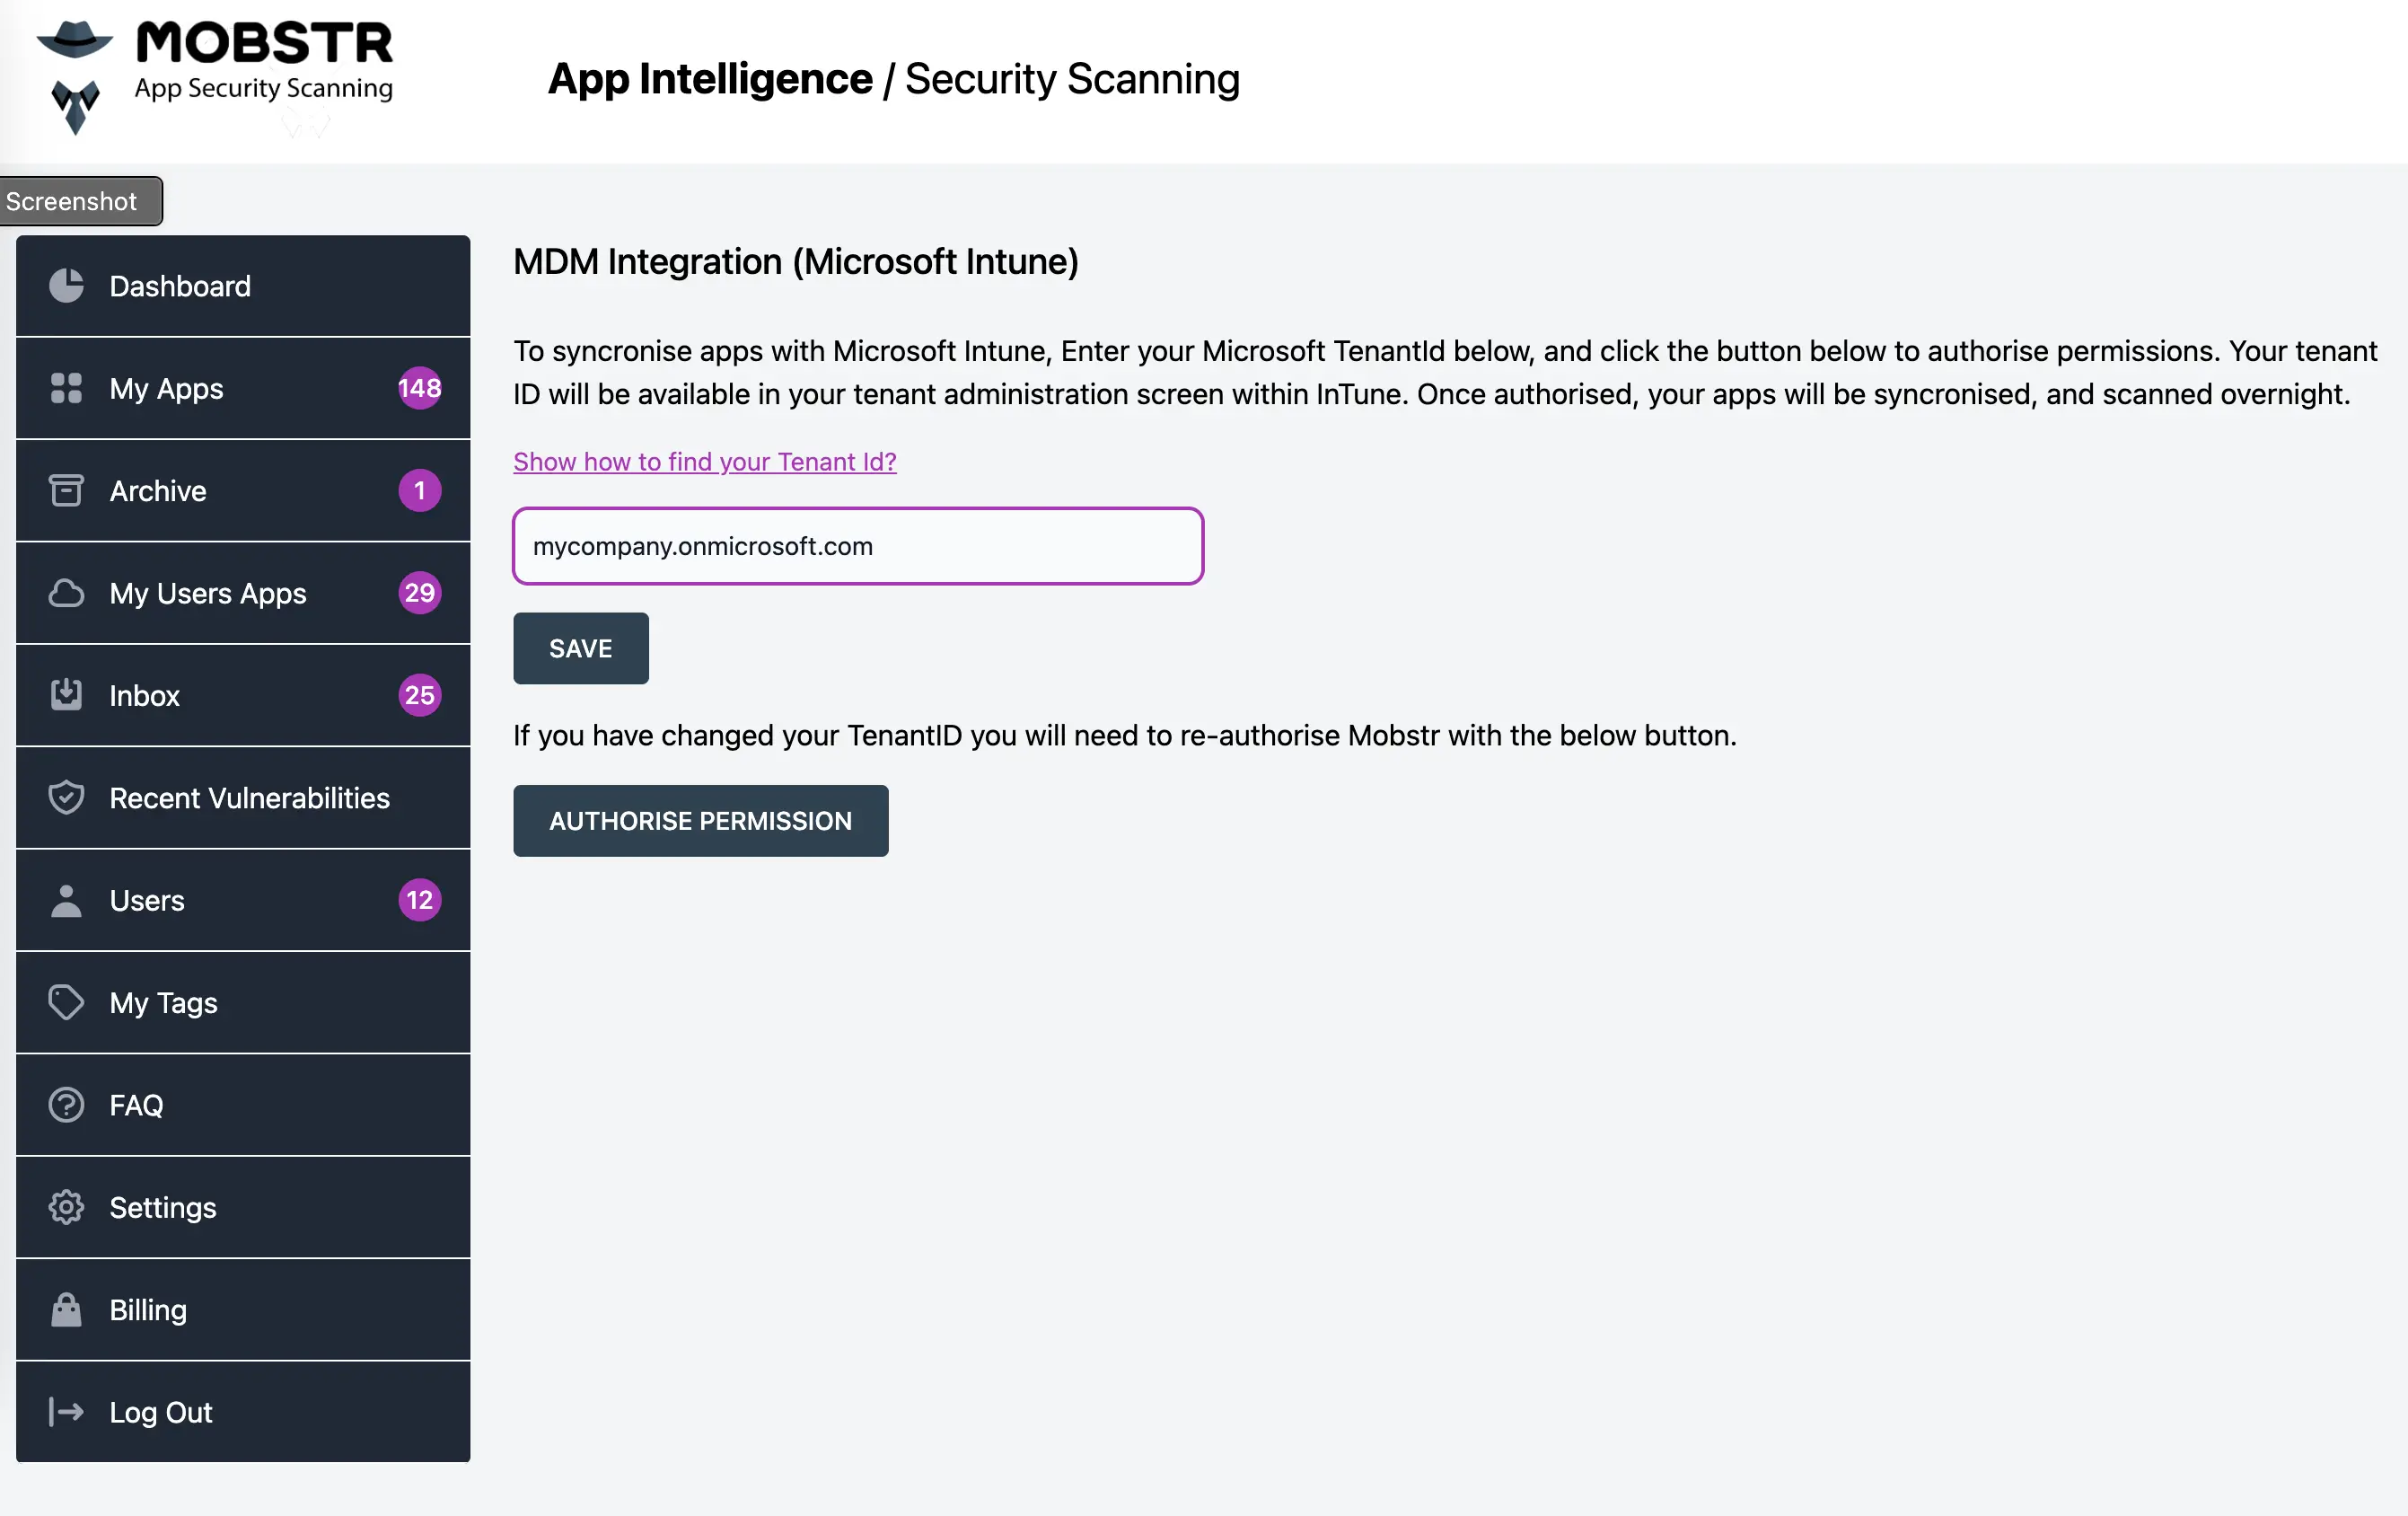
Task: Open the FAQ question mark icon
Action: 66,1104
